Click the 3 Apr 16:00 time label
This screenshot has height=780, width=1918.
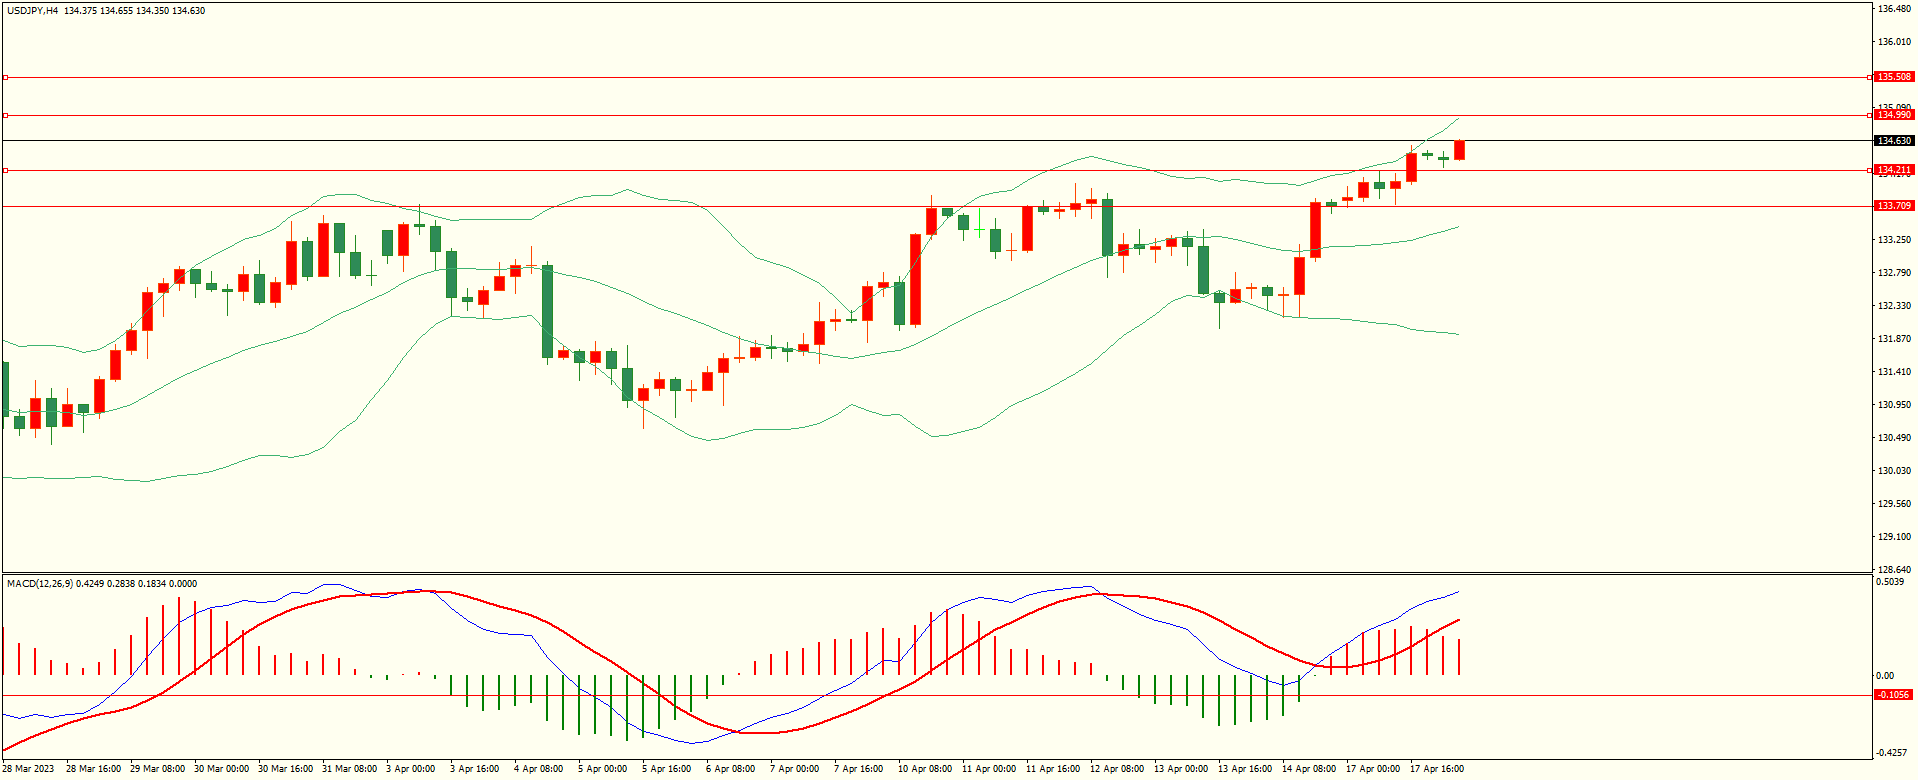point(474,769)
